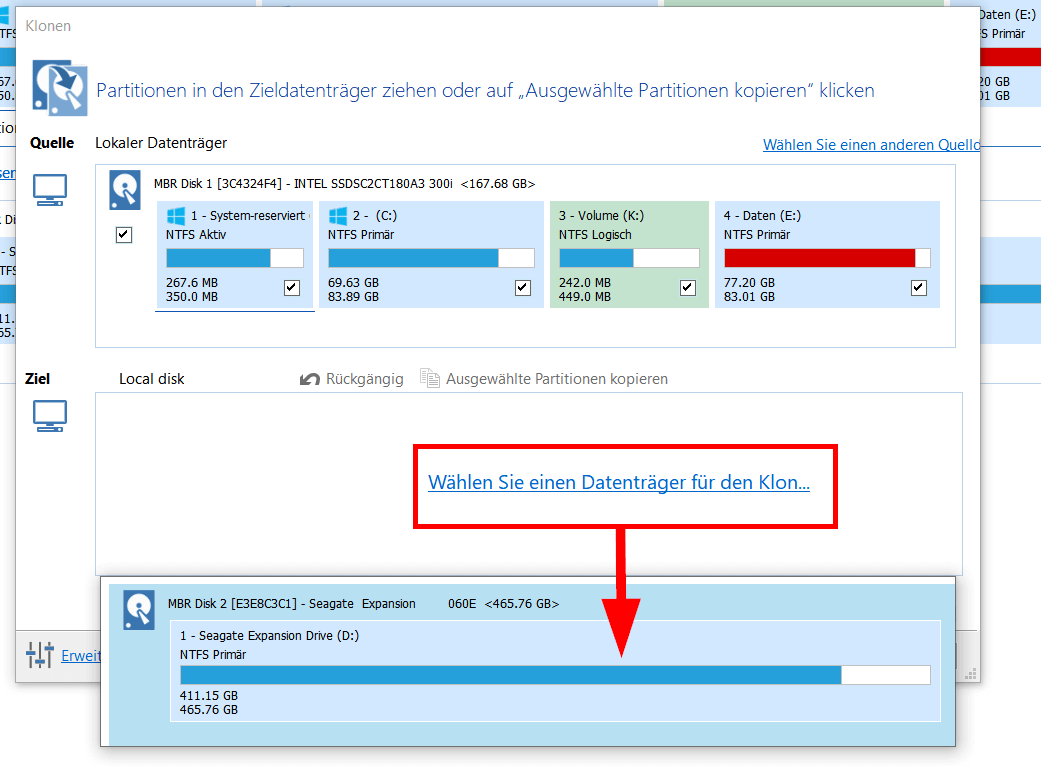Click the resize grip at dialog corner
Image resolution: width=1041 pixels, height=766 pixels.
[971, 674]
